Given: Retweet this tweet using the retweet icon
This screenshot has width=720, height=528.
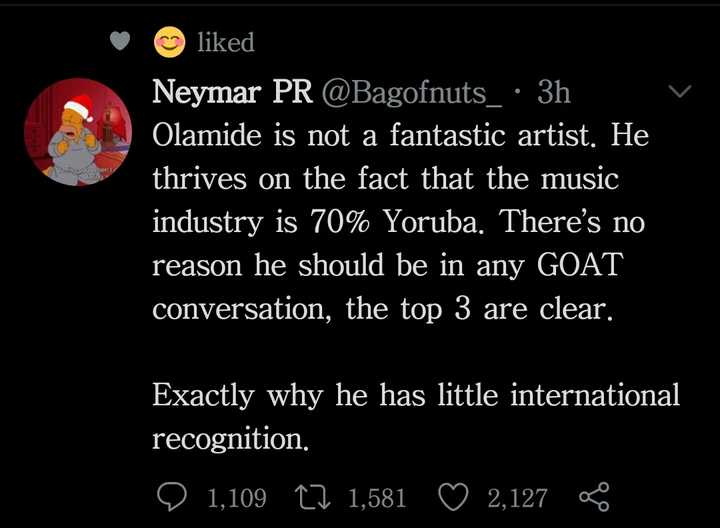Looking at the screenshot, I should click(x=321, y=497).
